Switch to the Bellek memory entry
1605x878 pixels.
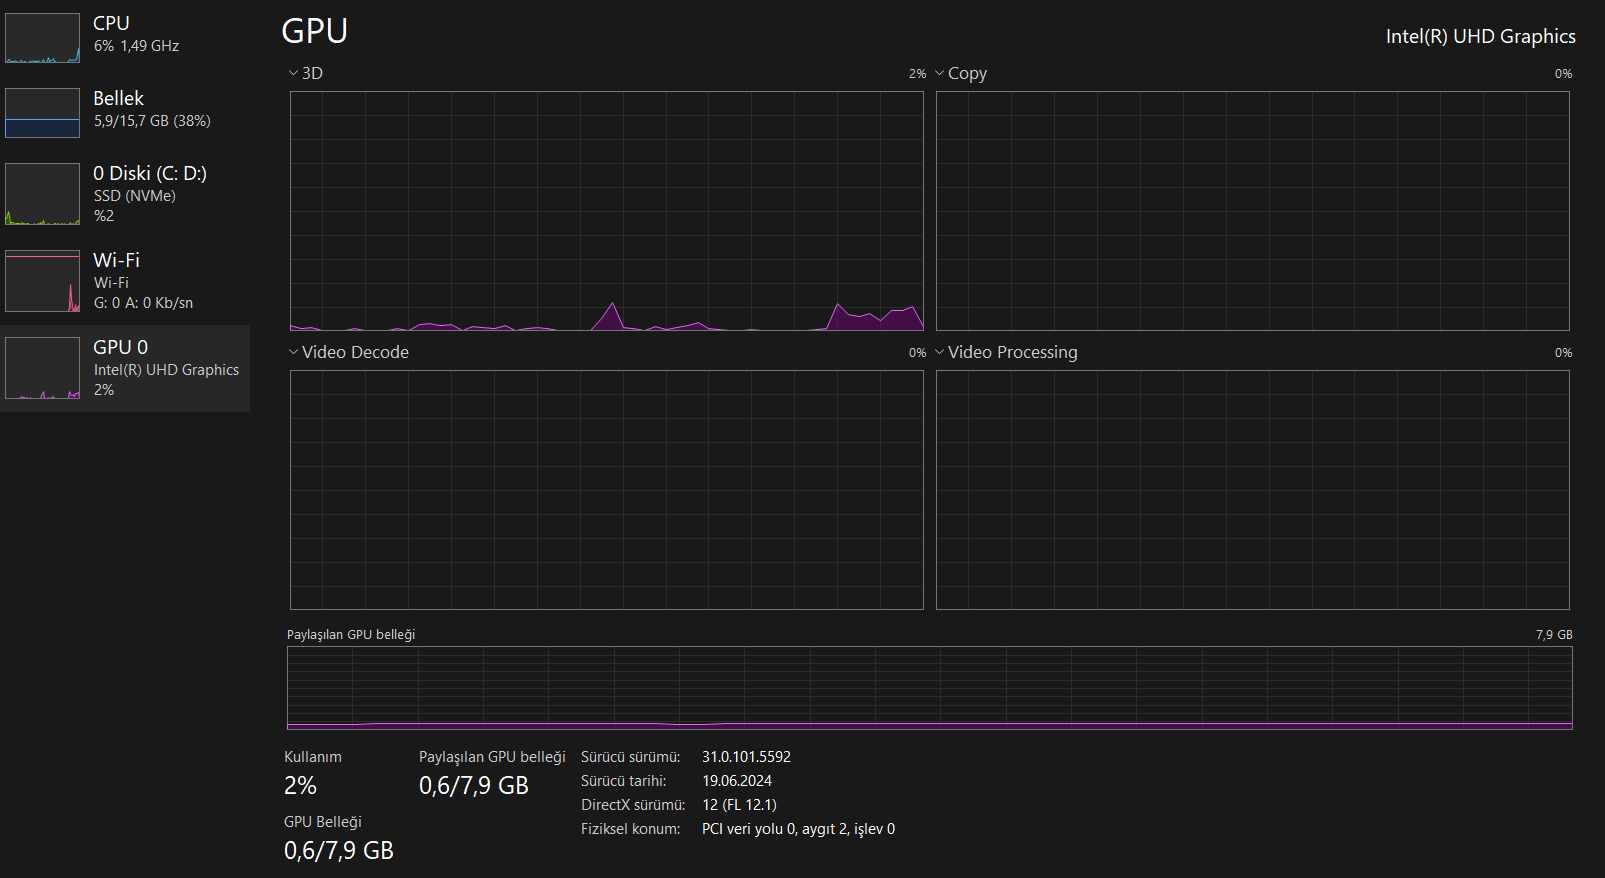point(125,113)
